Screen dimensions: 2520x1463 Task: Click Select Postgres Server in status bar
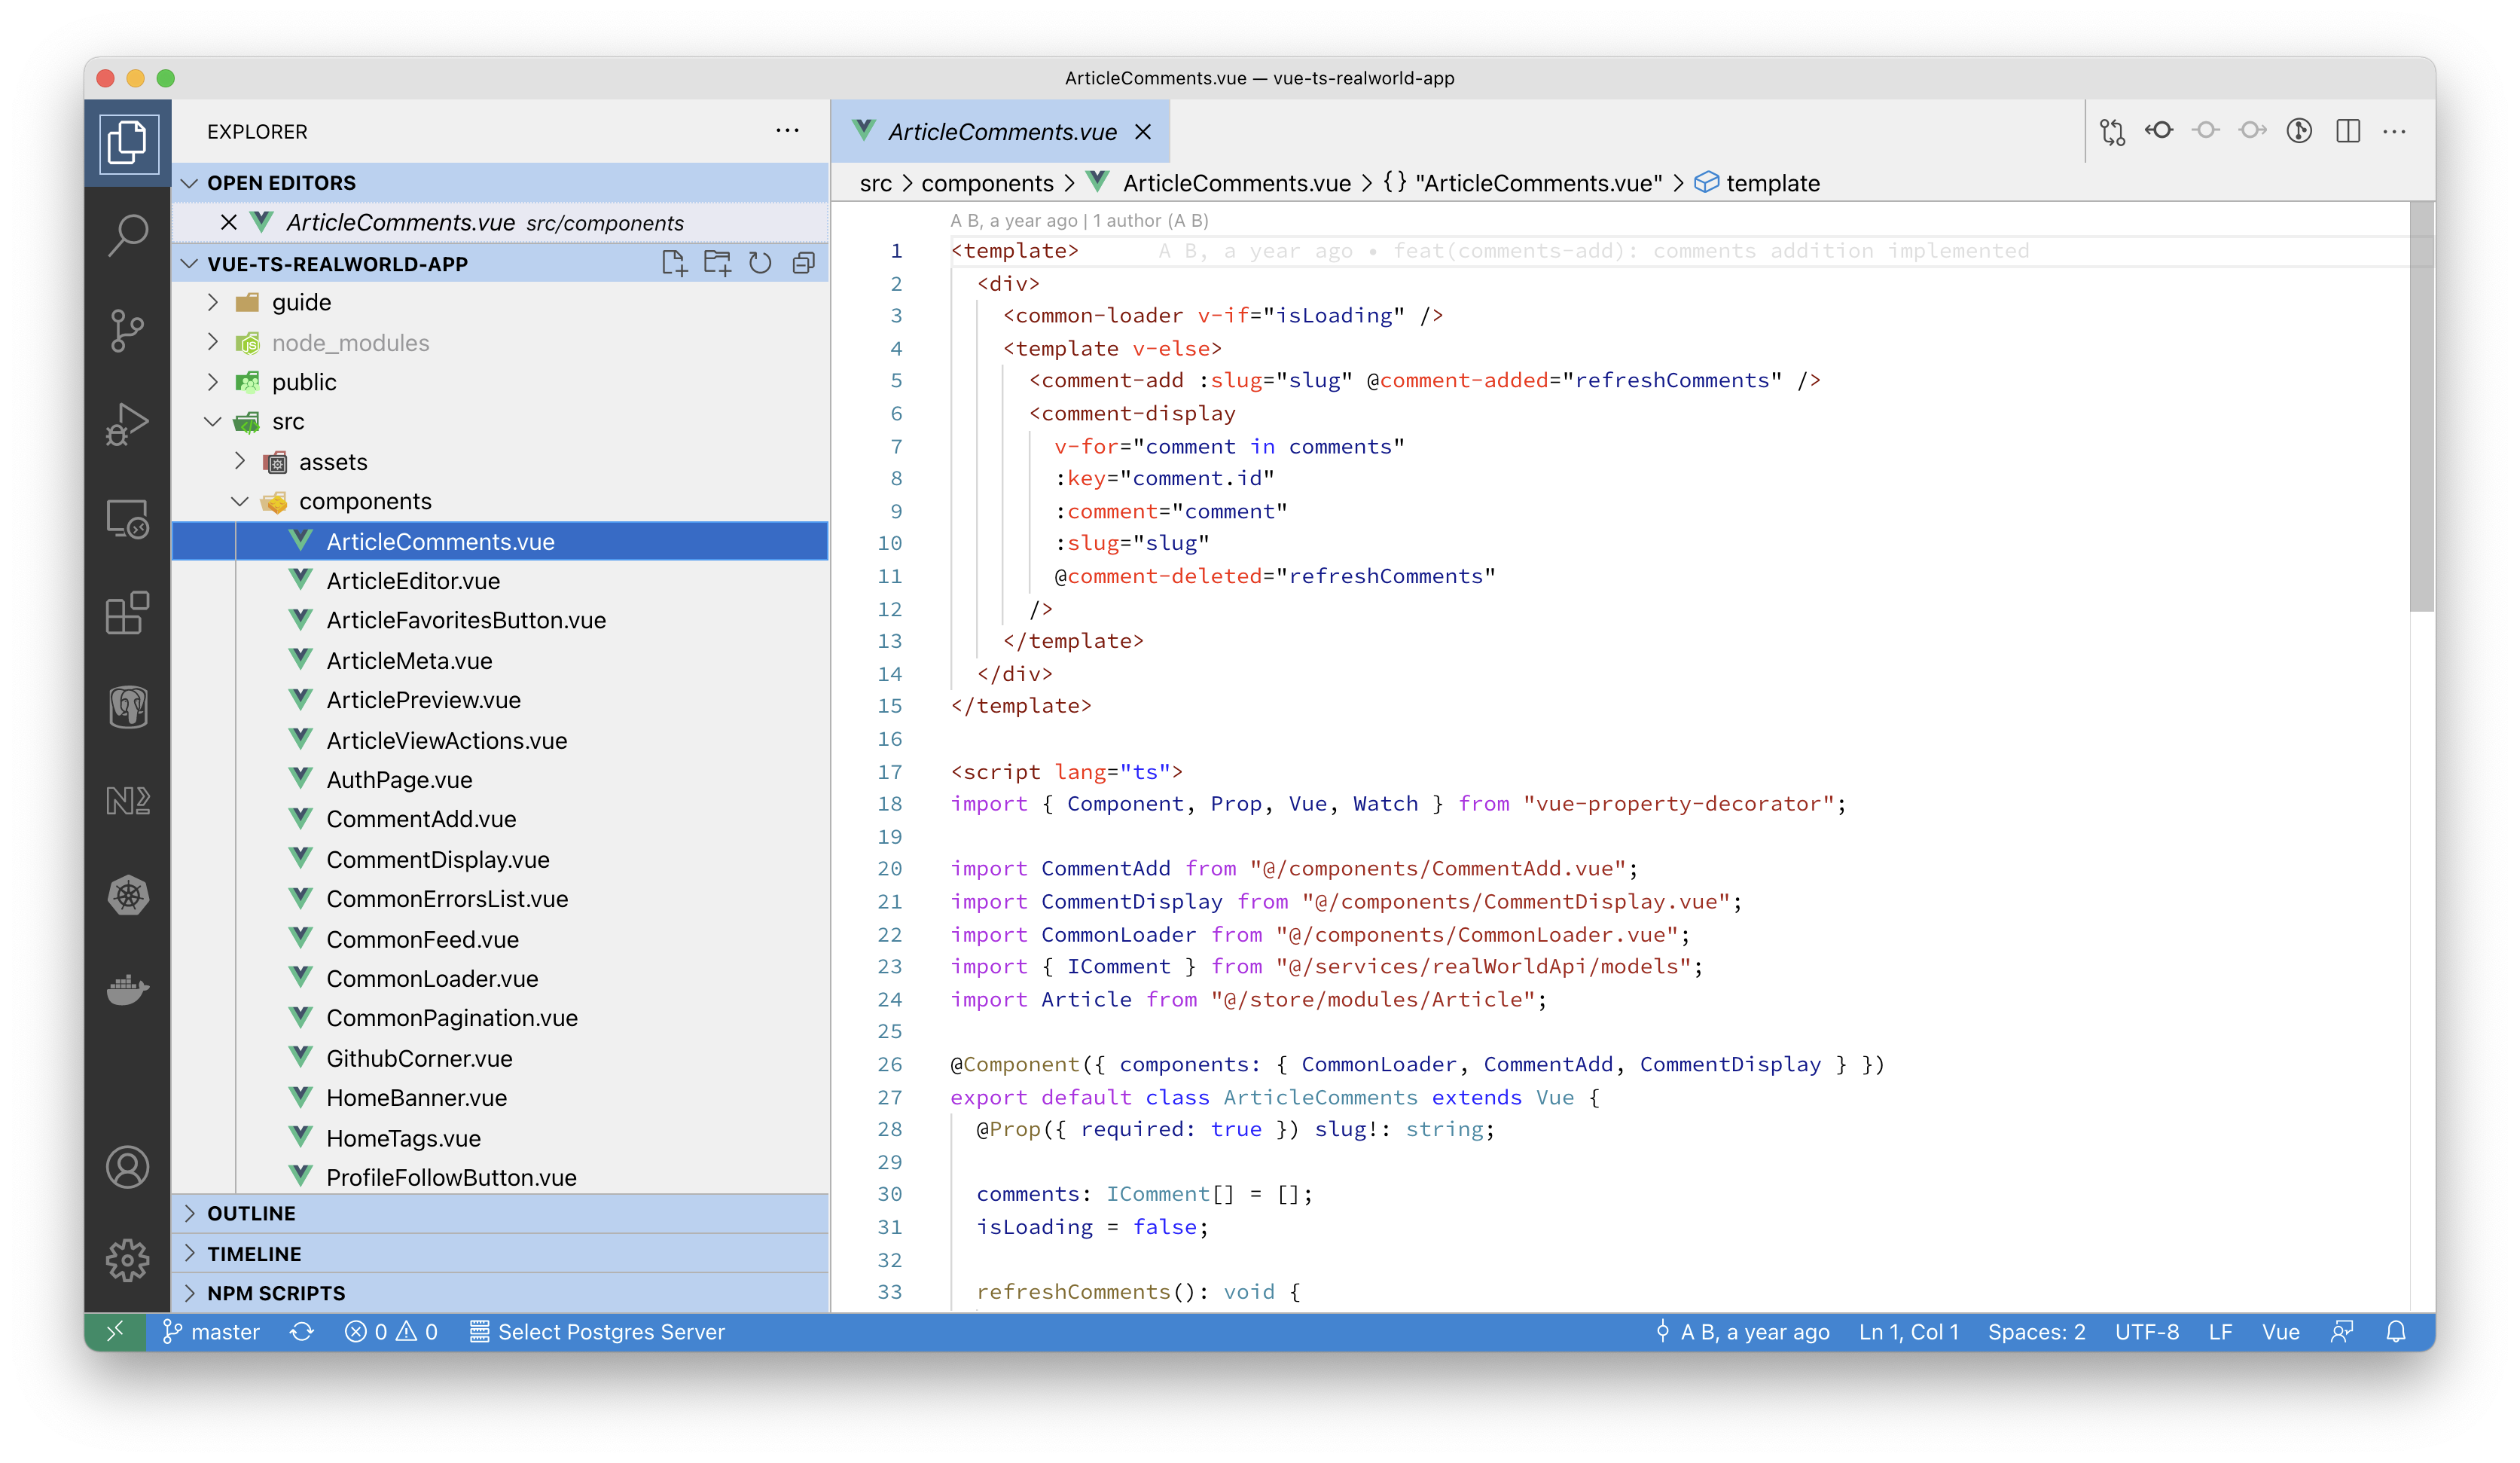[598, 1332]
